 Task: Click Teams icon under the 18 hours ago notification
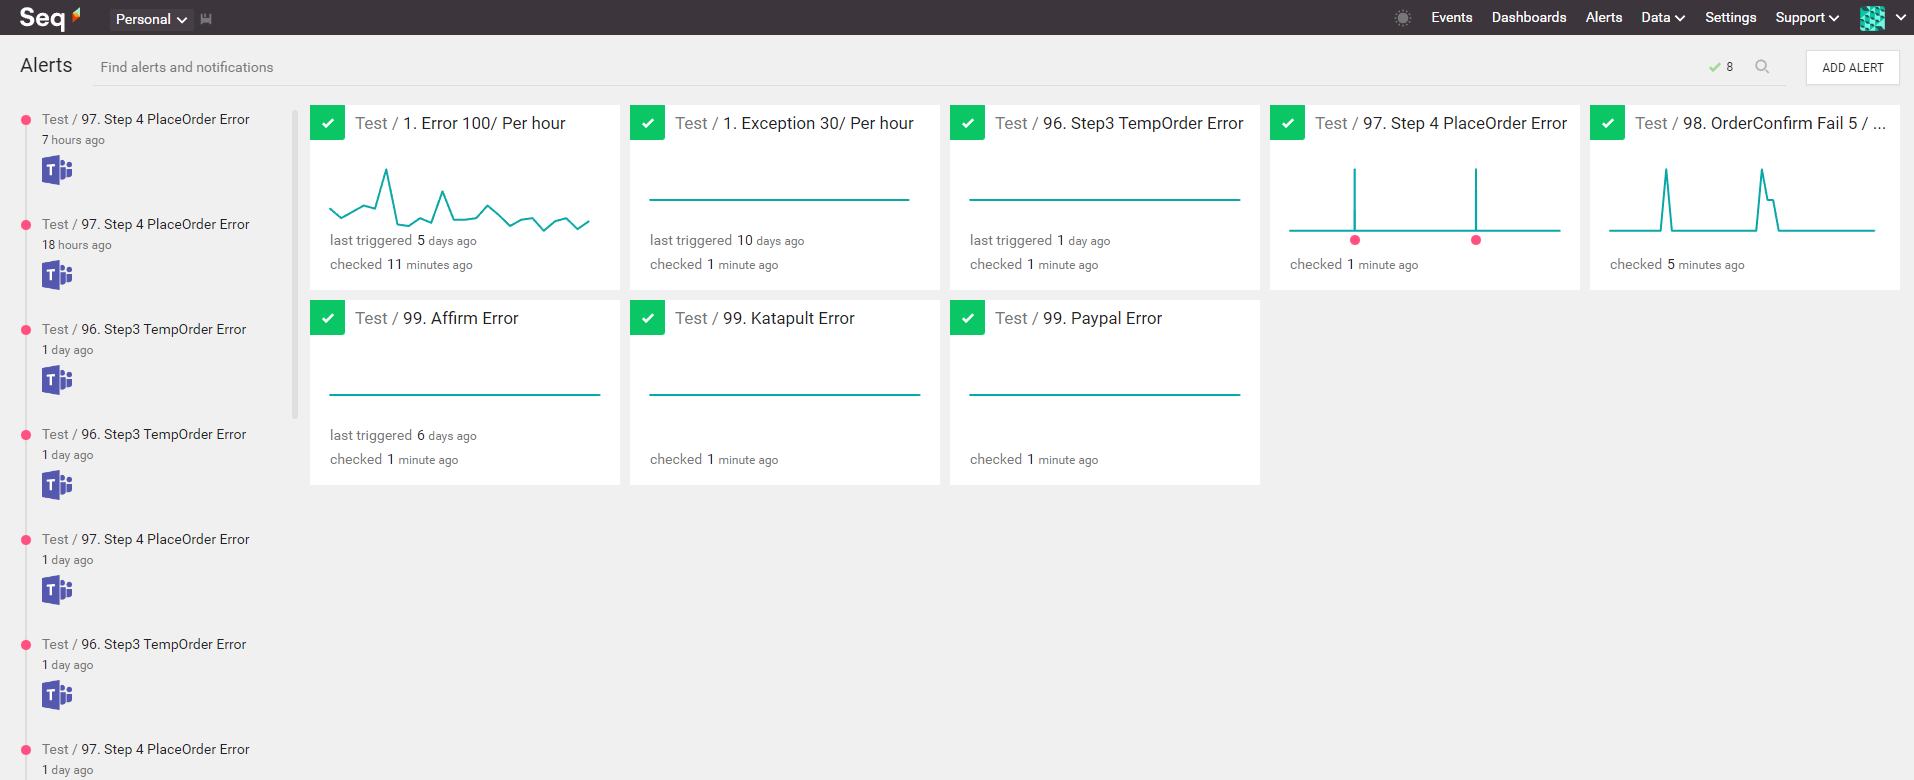(x=57, y=275)
